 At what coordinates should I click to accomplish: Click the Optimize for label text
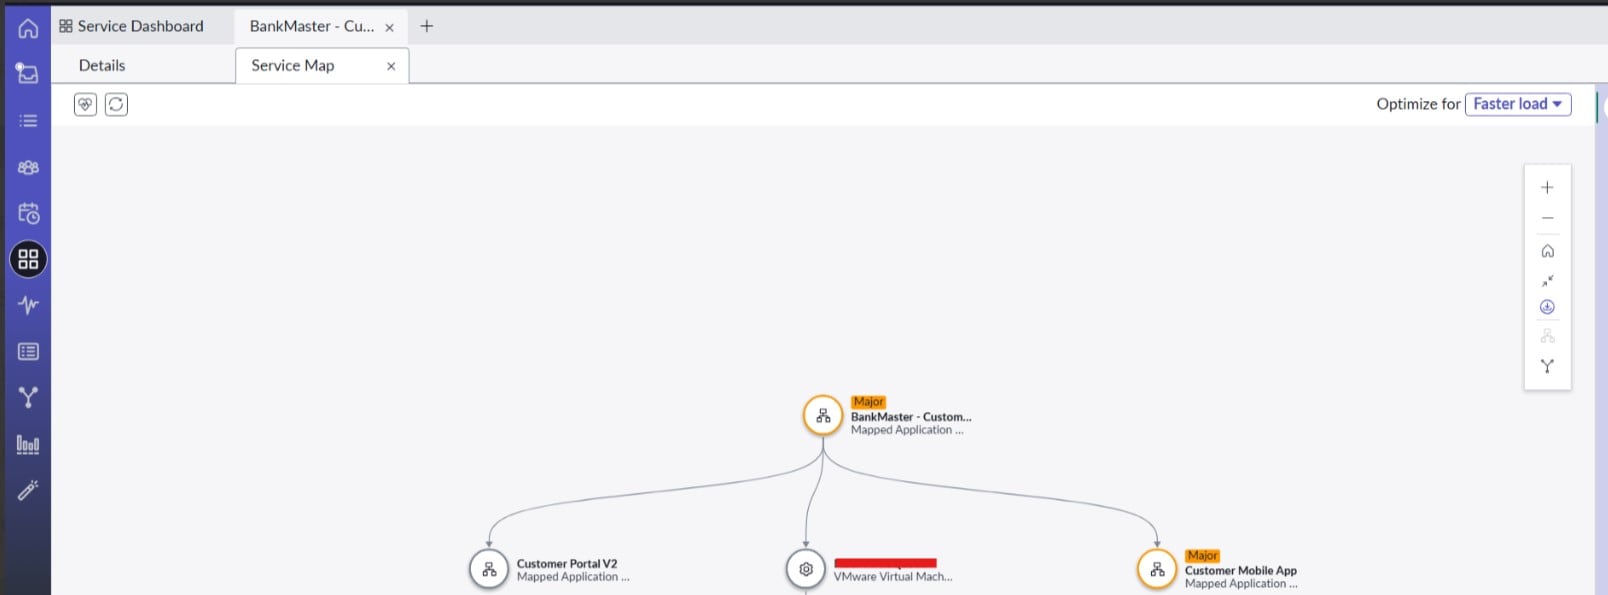click(1418, 104)
